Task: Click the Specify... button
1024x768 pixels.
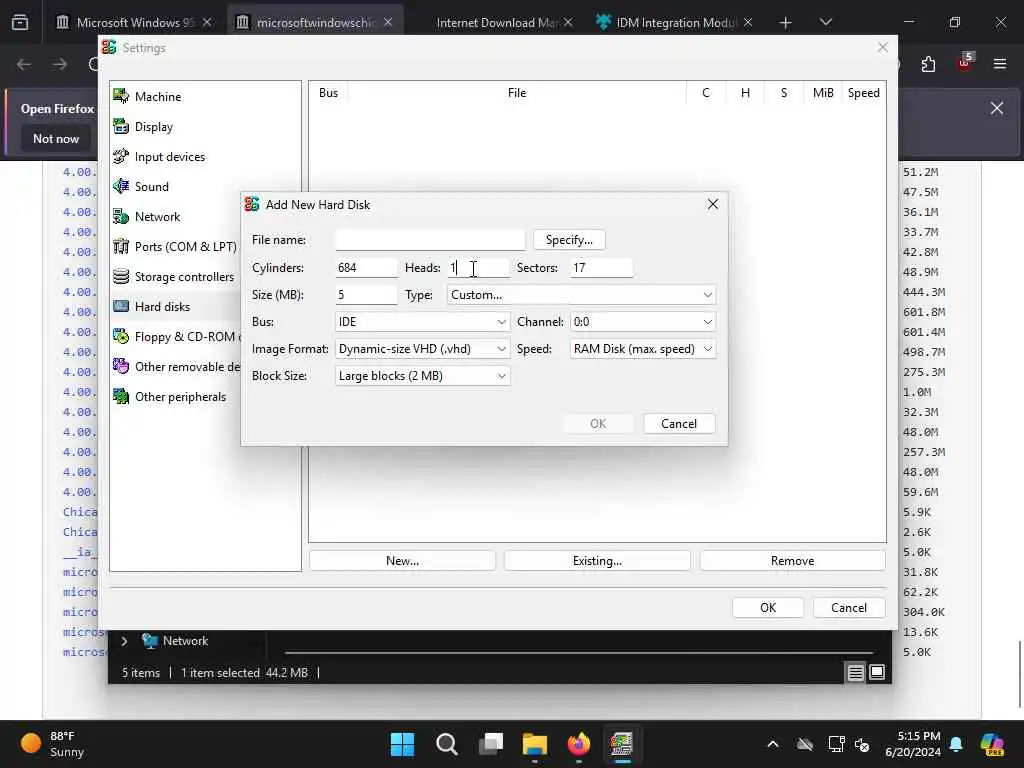Action: (x=569, y=240)
